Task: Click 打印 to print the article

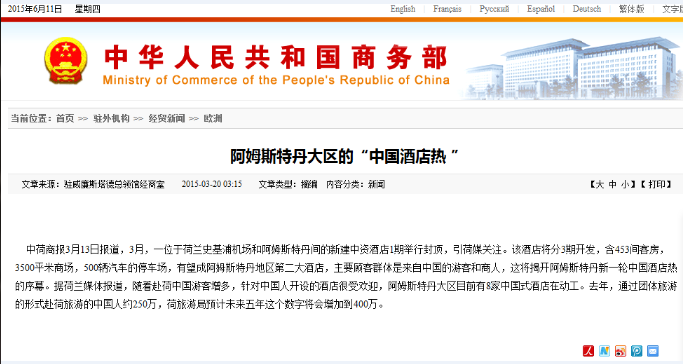Action: pyautogui.click(x=656, y=185)
